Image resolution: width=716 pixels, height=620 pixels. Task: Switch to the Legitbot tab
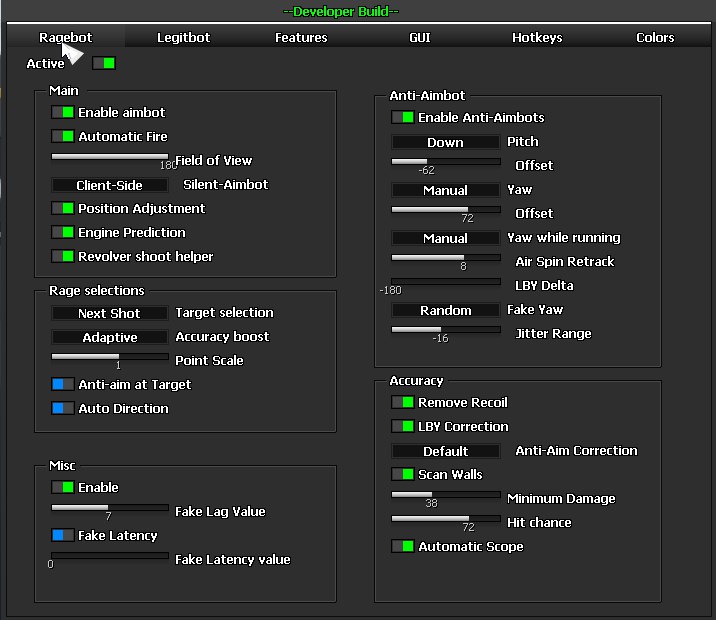(x=183, y=38)
